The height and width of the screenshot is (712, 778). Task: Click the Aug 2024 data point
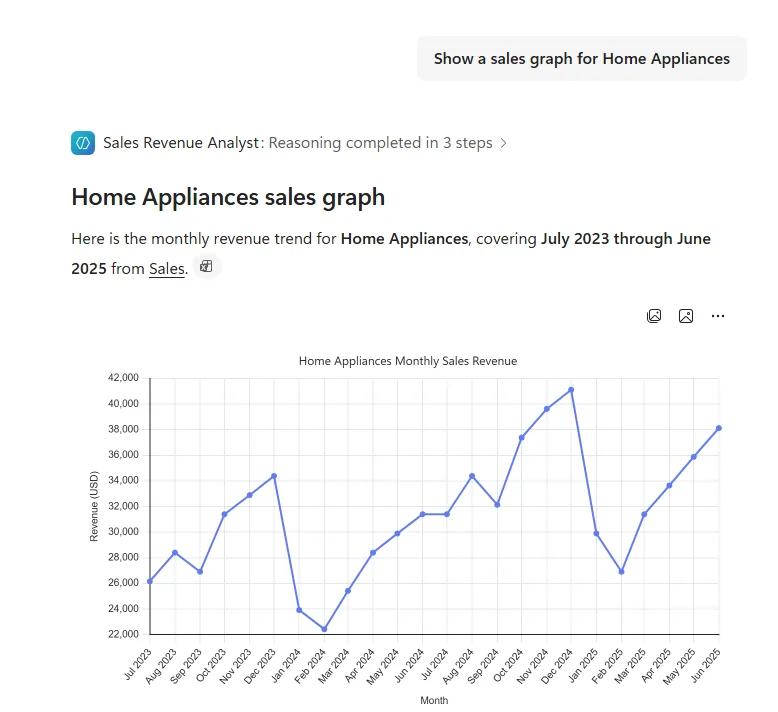coord(472,476)
